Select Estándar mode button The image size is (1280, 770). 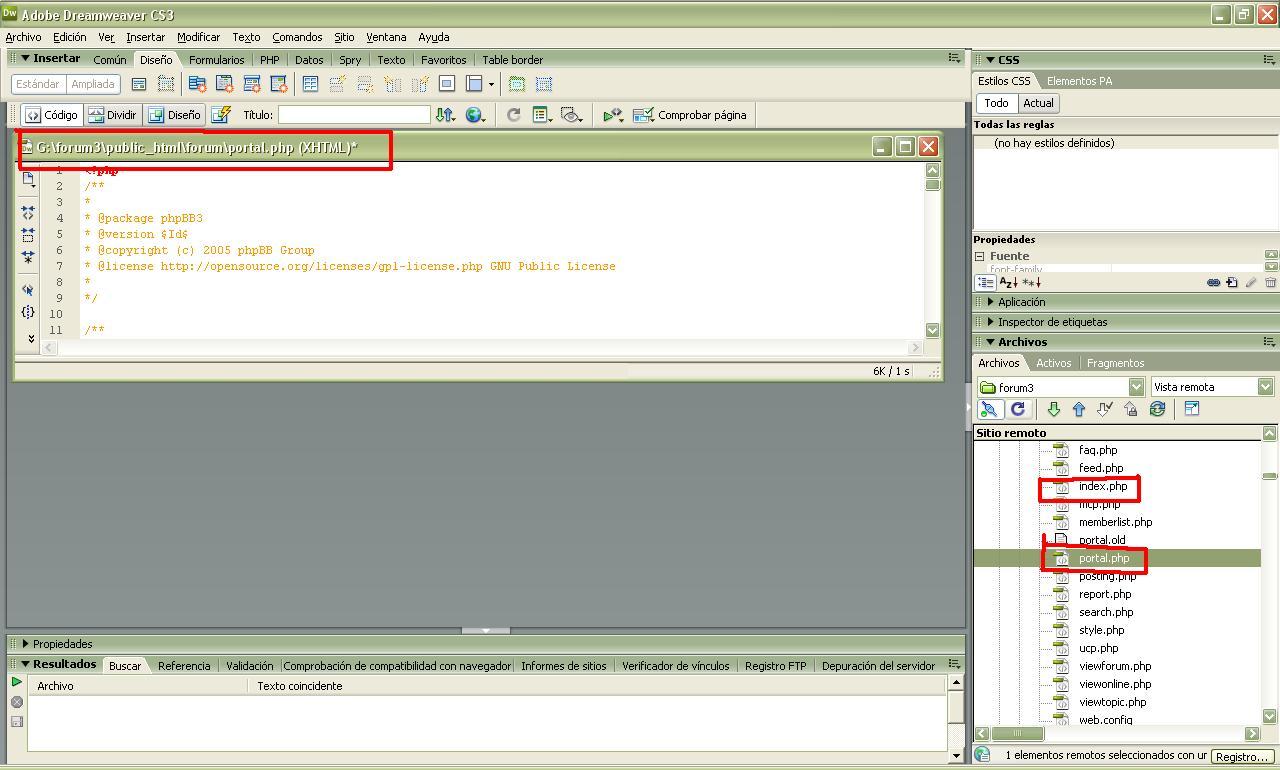click(38, 84)
